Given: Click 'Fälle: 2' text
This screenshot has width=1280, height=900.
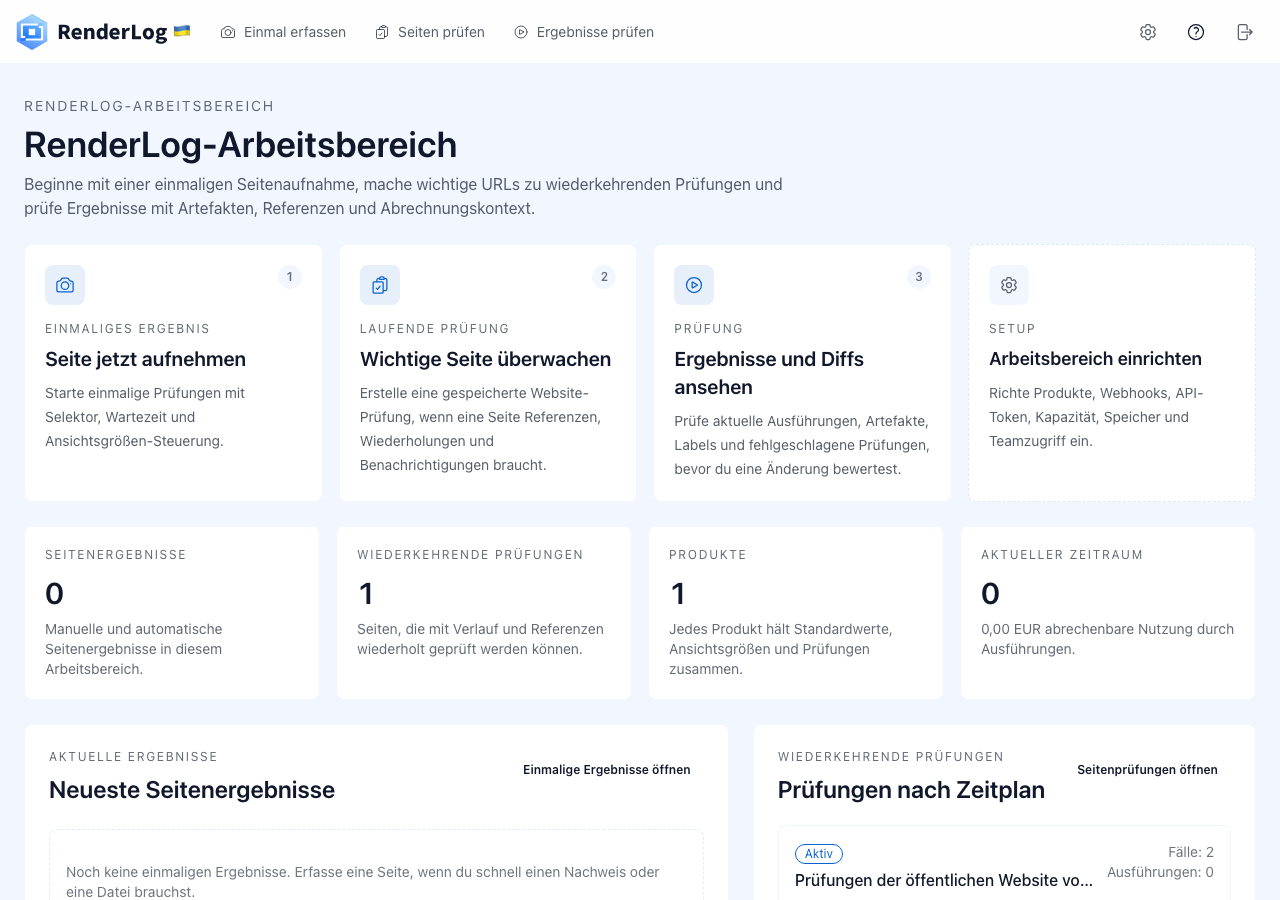Looking at the screenshot, I should pyautogui.click(x=1191, y=853).
